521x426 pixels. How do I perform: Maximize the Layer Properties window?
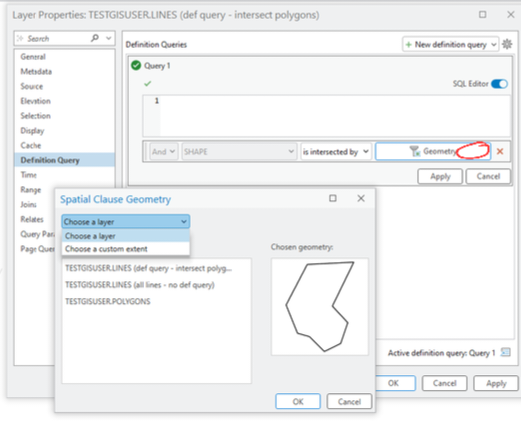click(x=482, y=14)
